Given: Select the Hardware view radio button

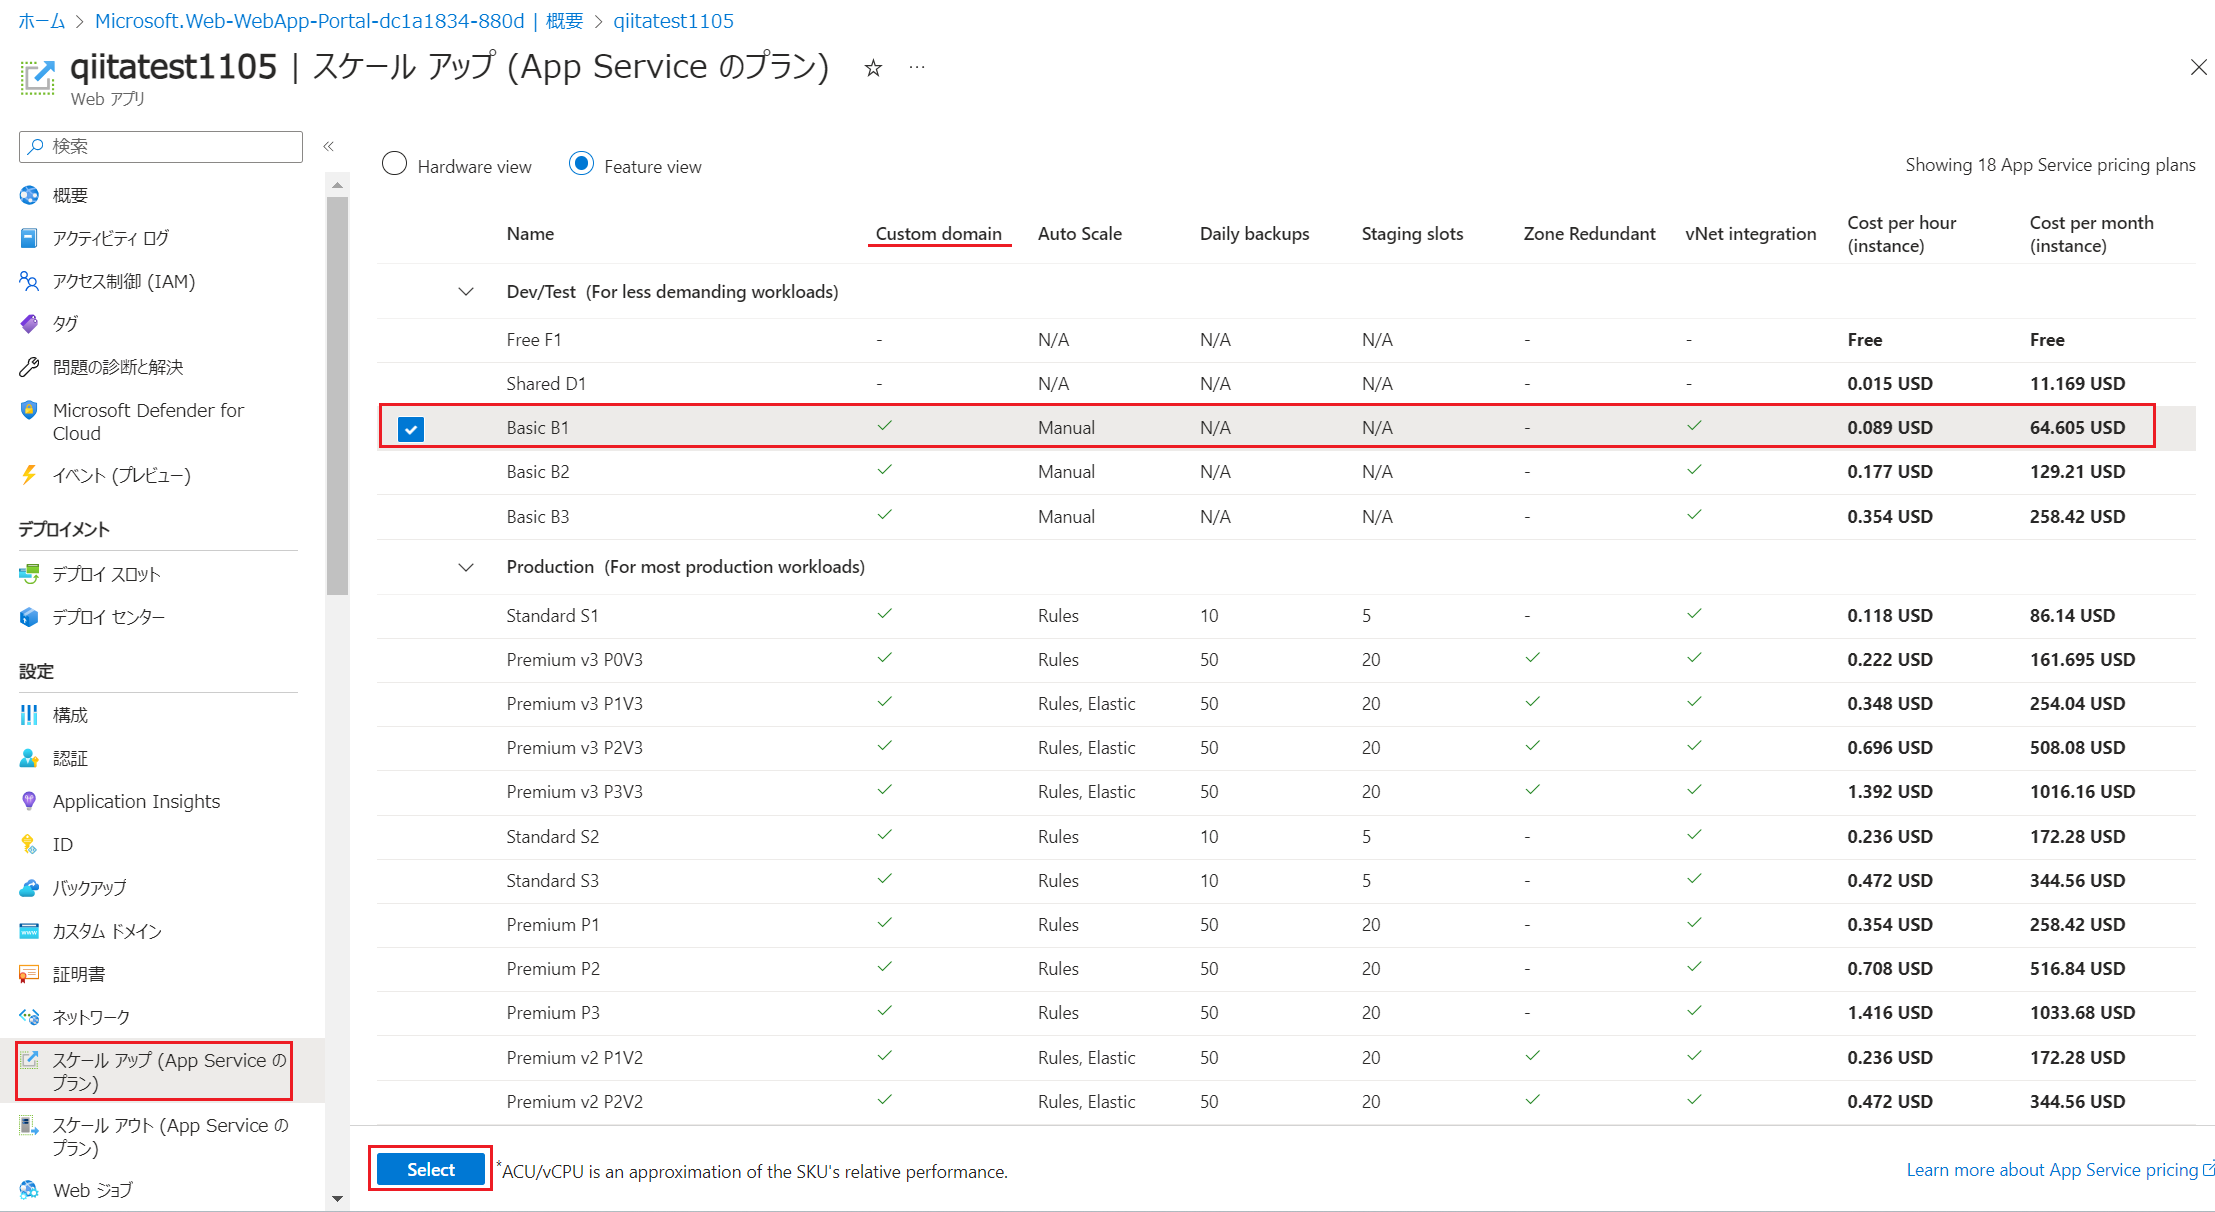Looking at the screenshot, I should pyautogui.click(x=395, y=164).
